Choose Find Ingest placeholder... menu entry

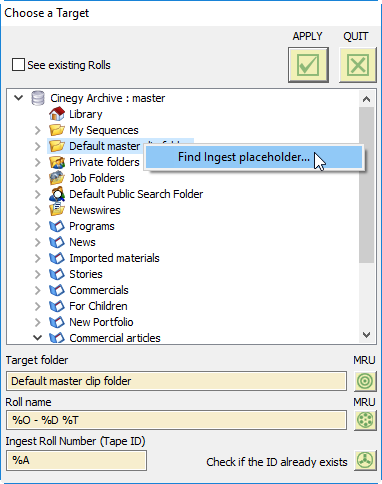(x=254, y=157)
